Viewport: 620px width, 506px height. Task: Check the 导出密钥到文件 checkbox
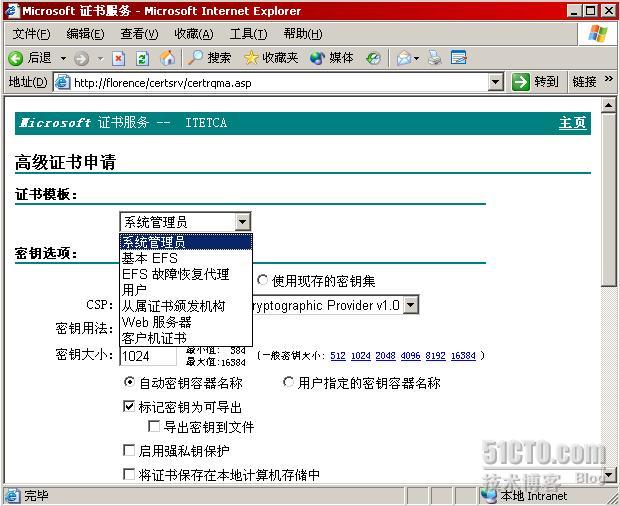click(x=153, y=426)
